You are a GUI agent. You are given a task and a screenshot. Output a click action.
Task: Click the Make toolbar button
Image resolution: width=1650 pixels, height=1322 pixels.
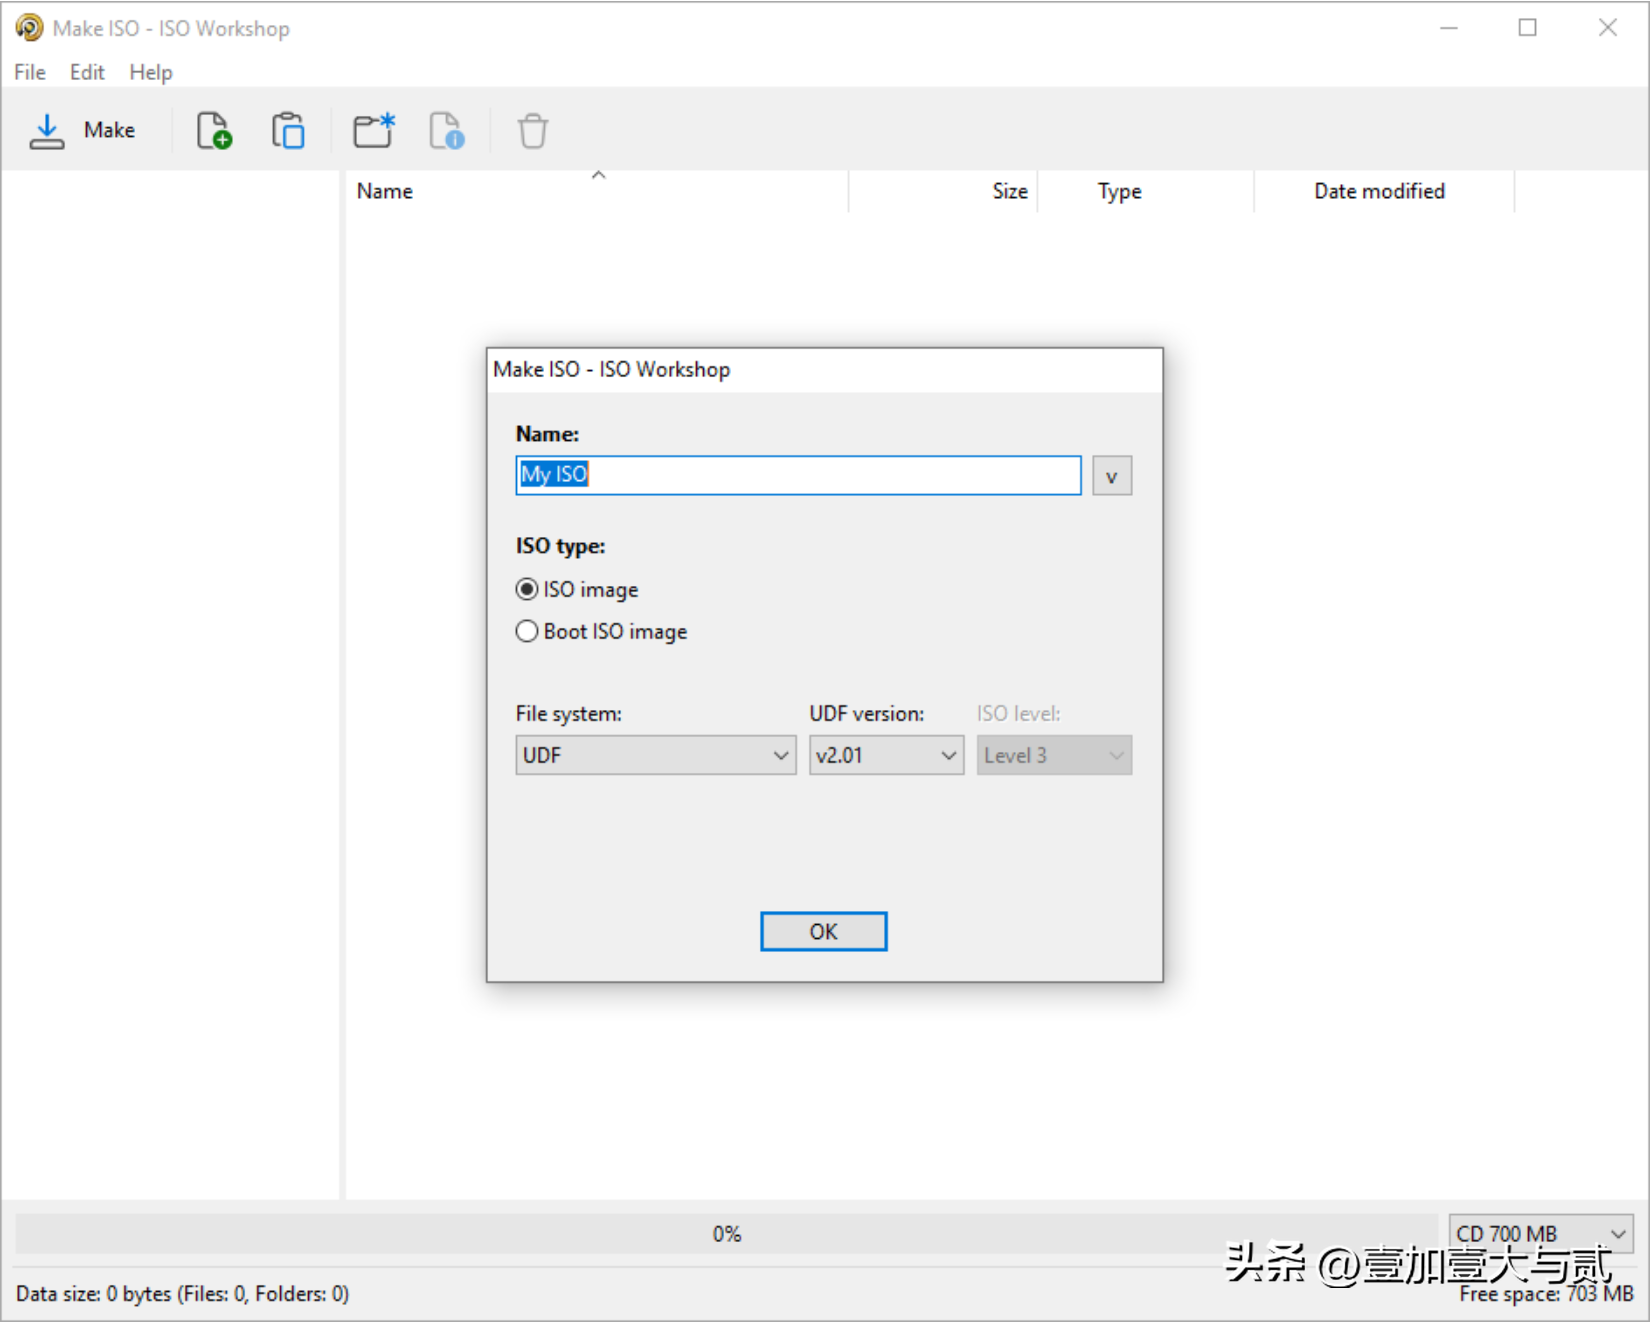click(x=82, y=131)
